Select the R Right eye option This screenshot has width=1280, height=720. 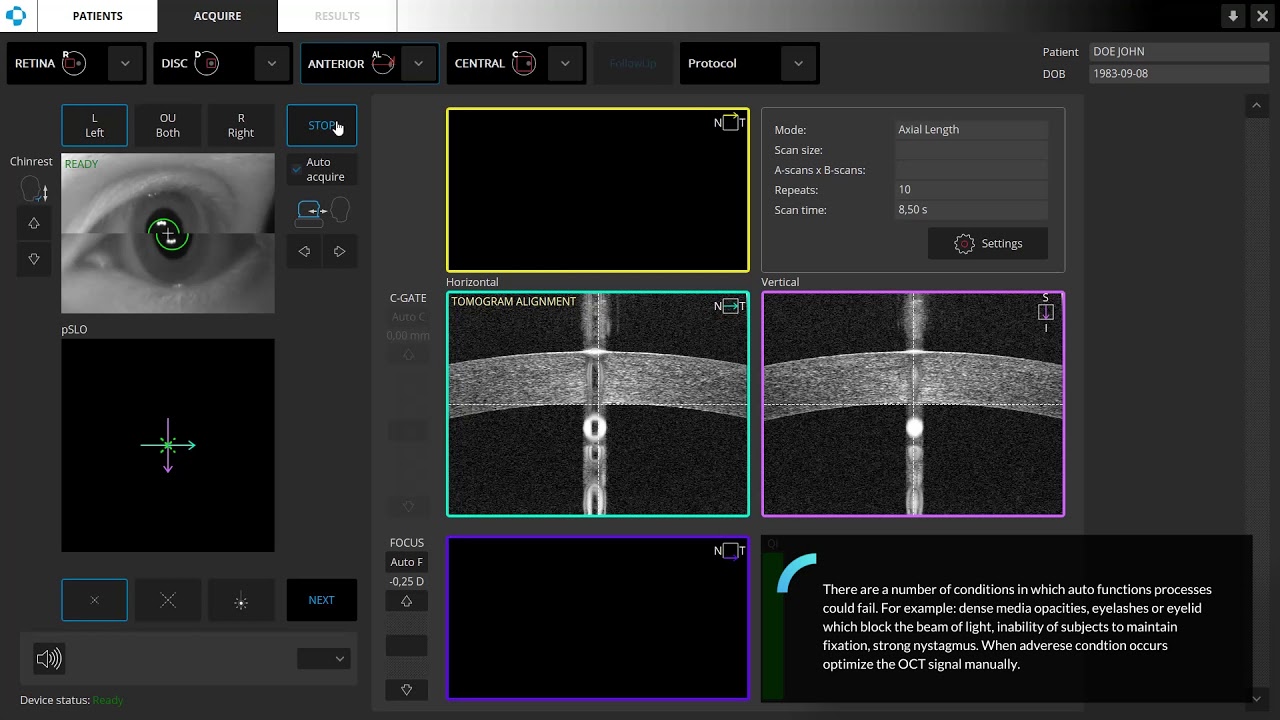[x=241, y=125]
